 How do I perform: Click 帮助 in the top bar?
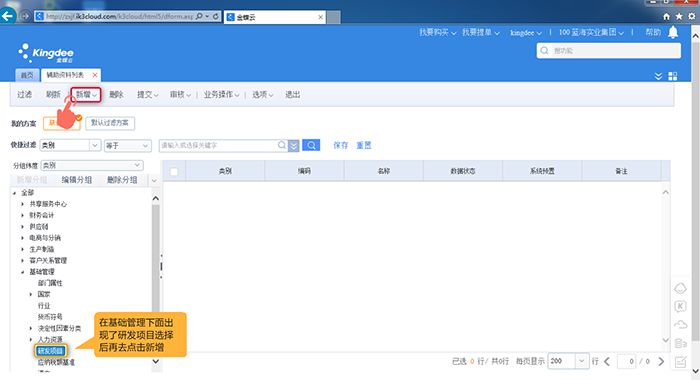click(653, 33)
